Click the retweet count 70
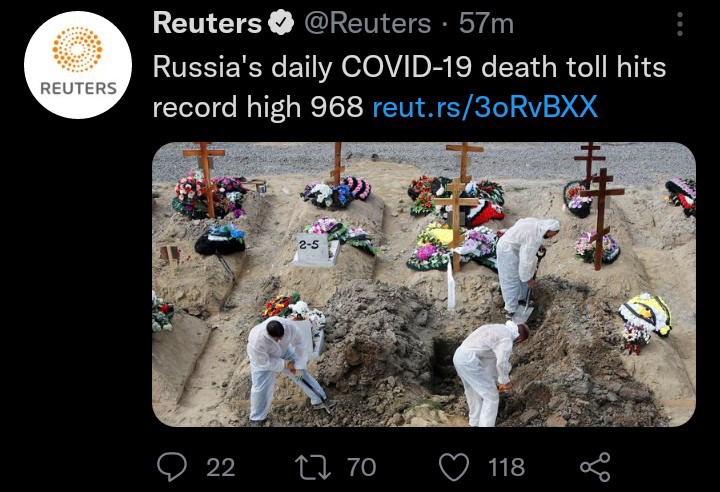 (x=362, y=467)
